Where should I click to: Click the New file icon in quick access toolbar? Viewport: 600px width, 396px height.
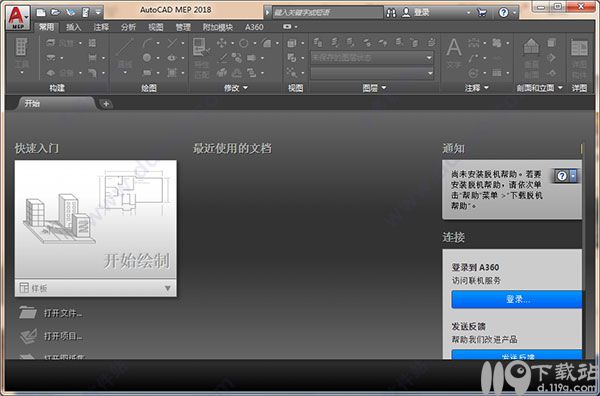[41, 13]
